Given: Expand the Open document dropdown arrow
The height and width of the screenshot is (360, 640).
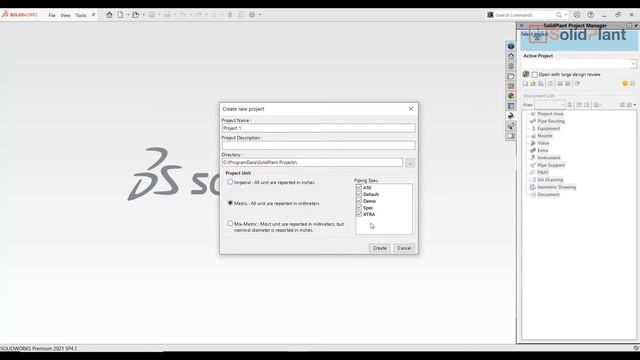Looking at the screenshot, I should (143, 15).
